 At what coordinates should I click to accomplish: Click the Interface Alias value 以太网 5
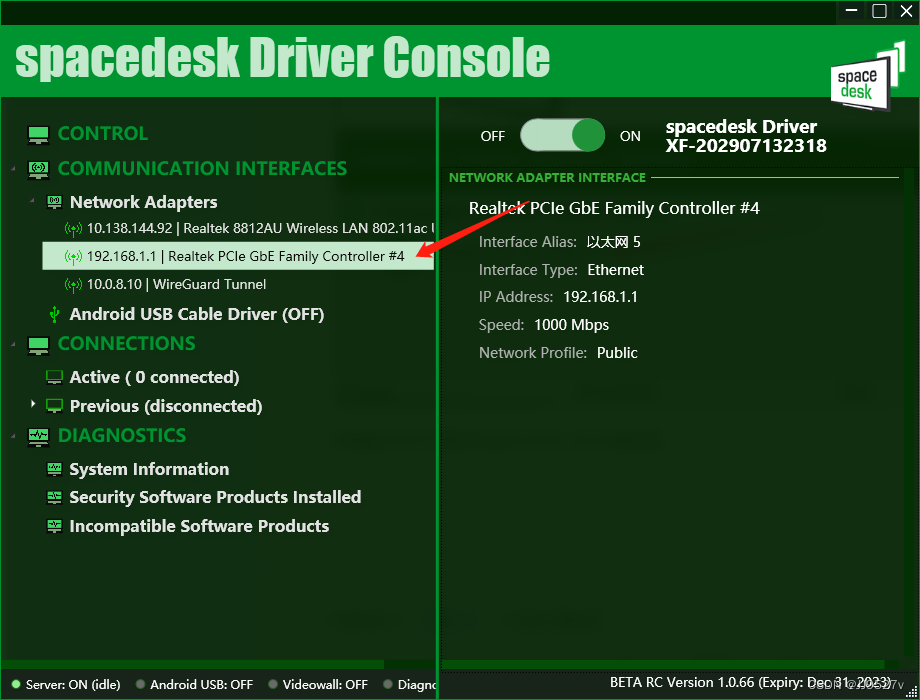(x=614, y=242)
